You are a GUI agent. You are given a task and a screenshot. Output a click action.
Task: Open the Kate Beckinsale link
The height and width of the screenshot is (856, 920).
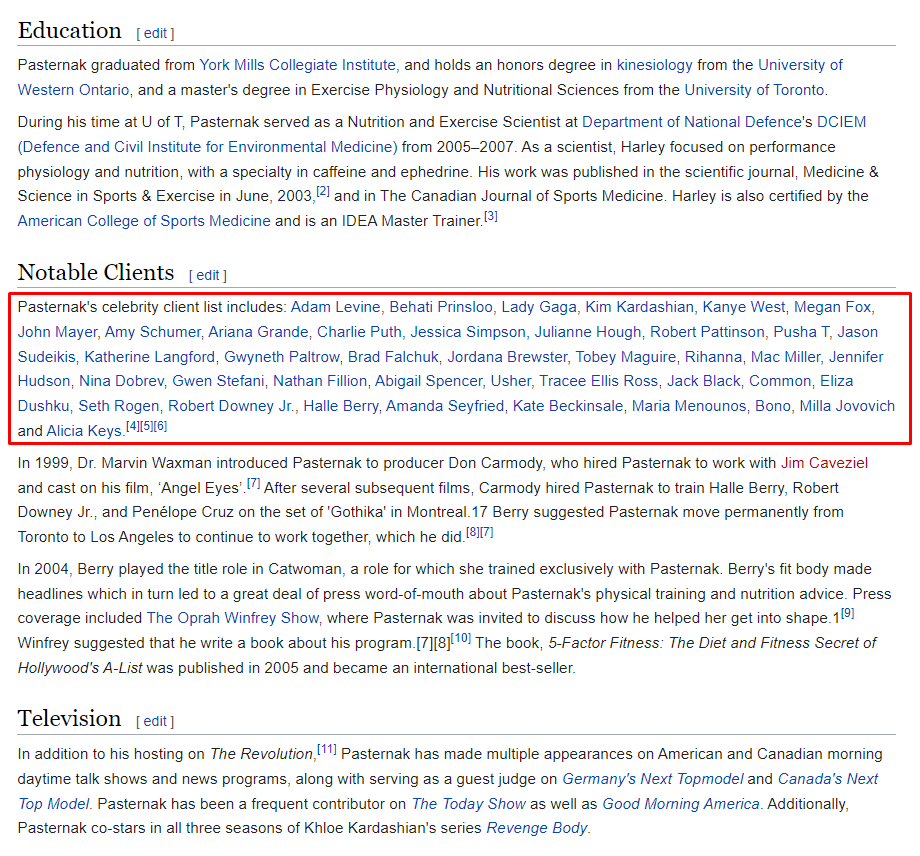[x=568, y=406]
